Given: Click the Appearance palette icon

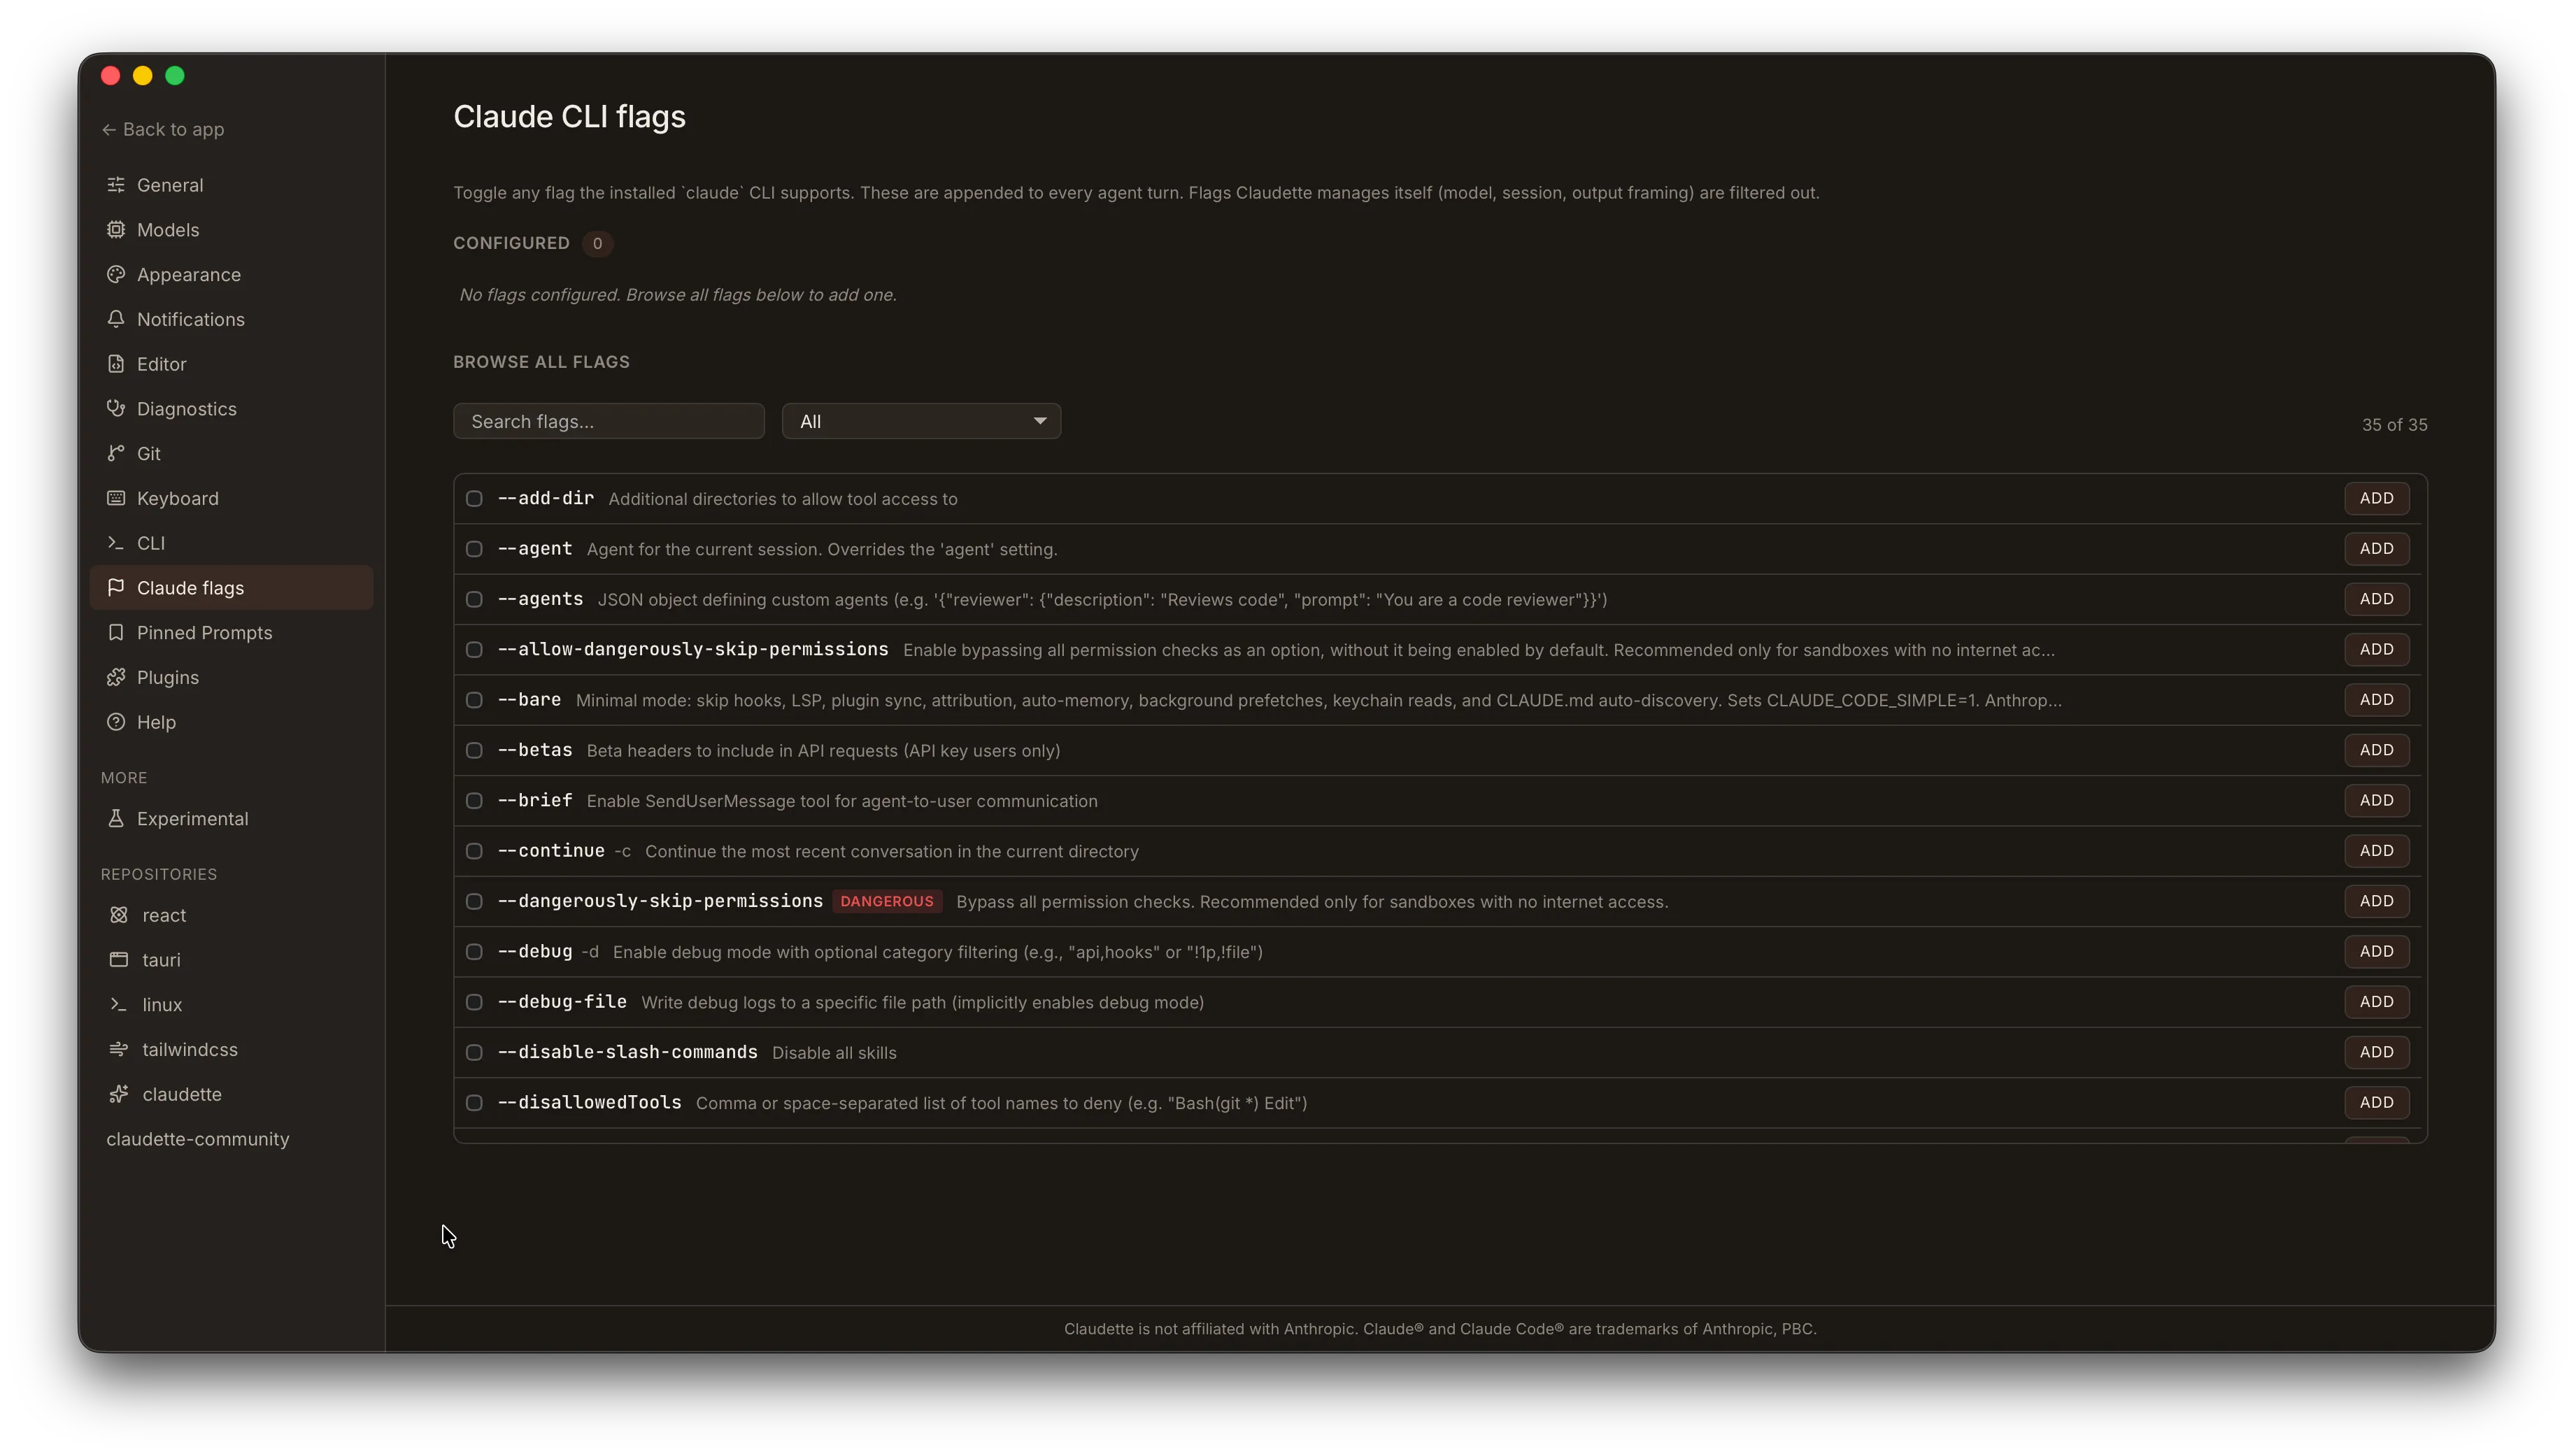Looking at the screenshot, I should [x=116, y=274].
